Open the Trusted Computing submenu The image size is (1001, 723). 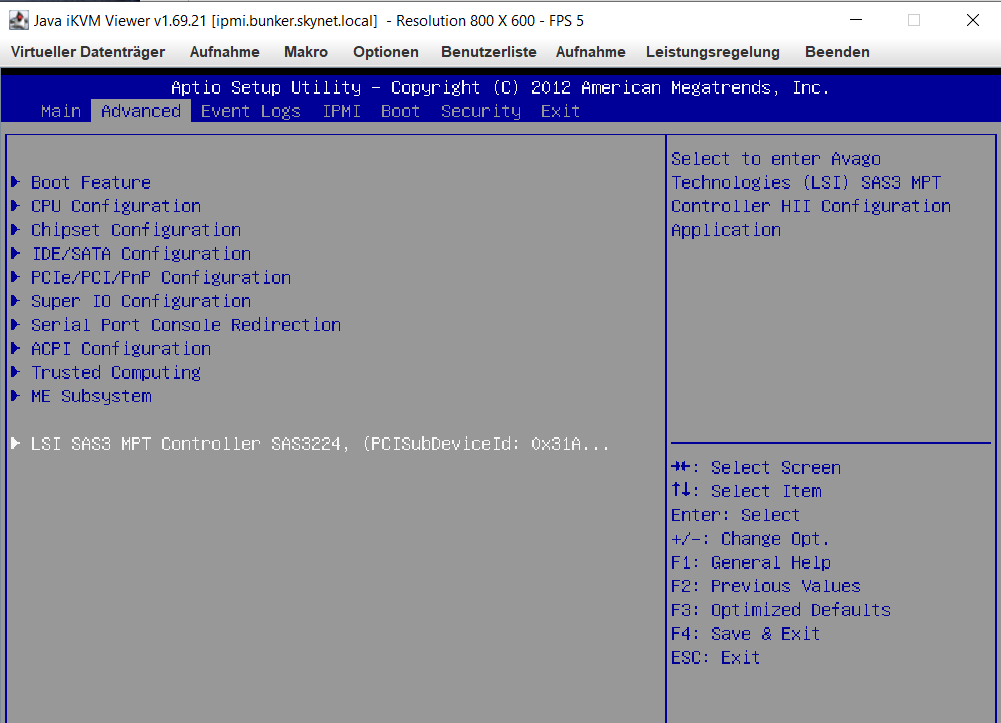[116, 372]
